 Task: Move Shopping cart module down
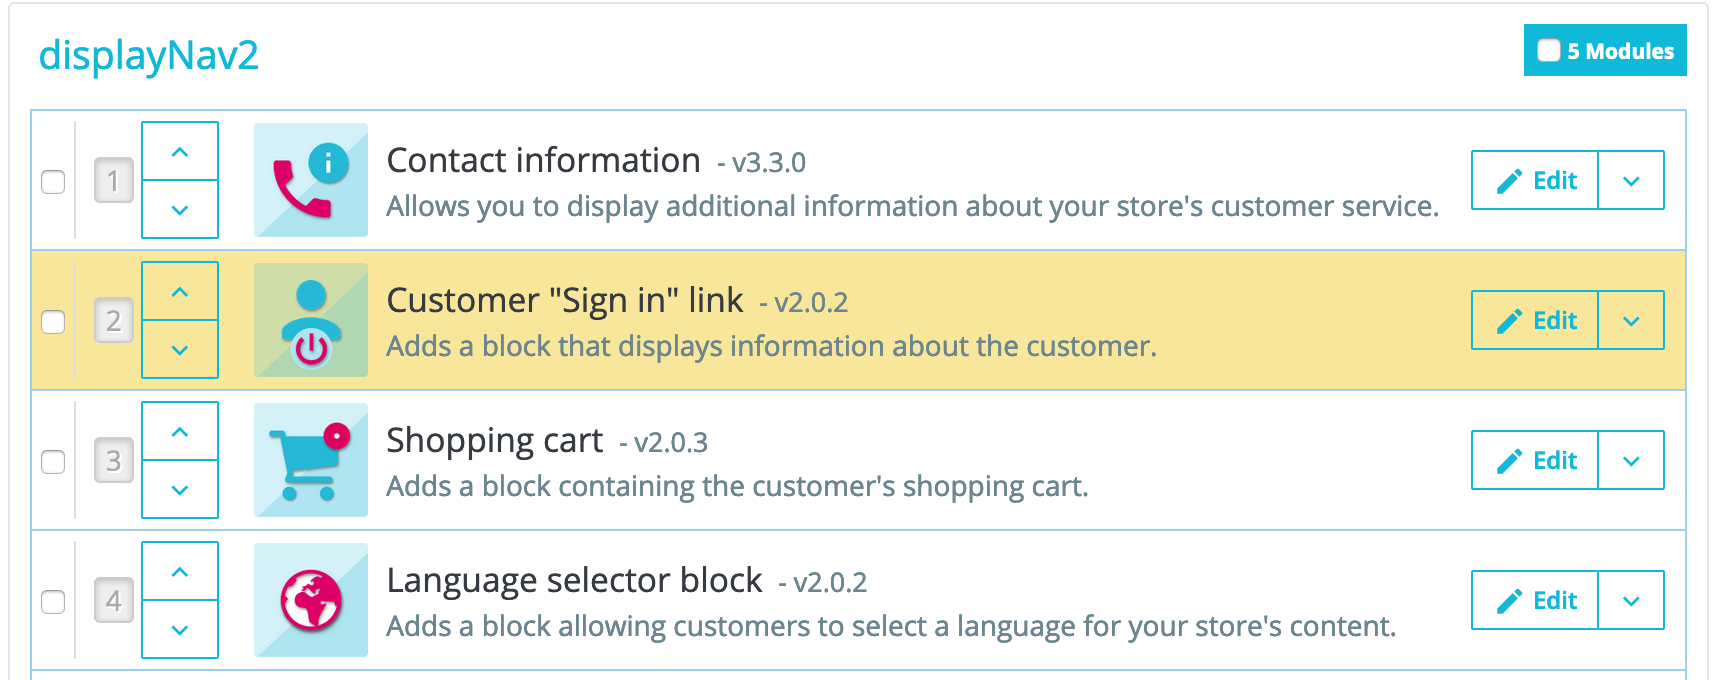[180, 490]
